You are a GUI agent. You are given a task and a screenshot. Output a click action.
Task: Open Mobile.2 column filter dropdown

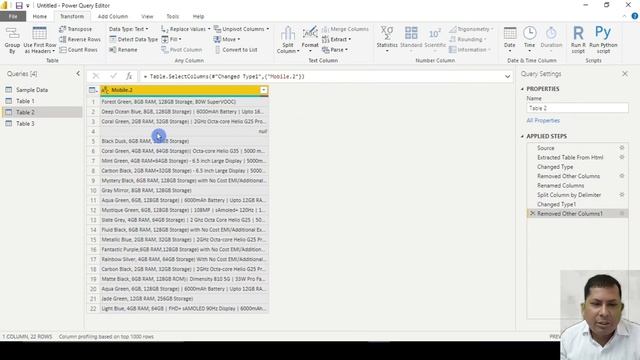coord(264,90)
